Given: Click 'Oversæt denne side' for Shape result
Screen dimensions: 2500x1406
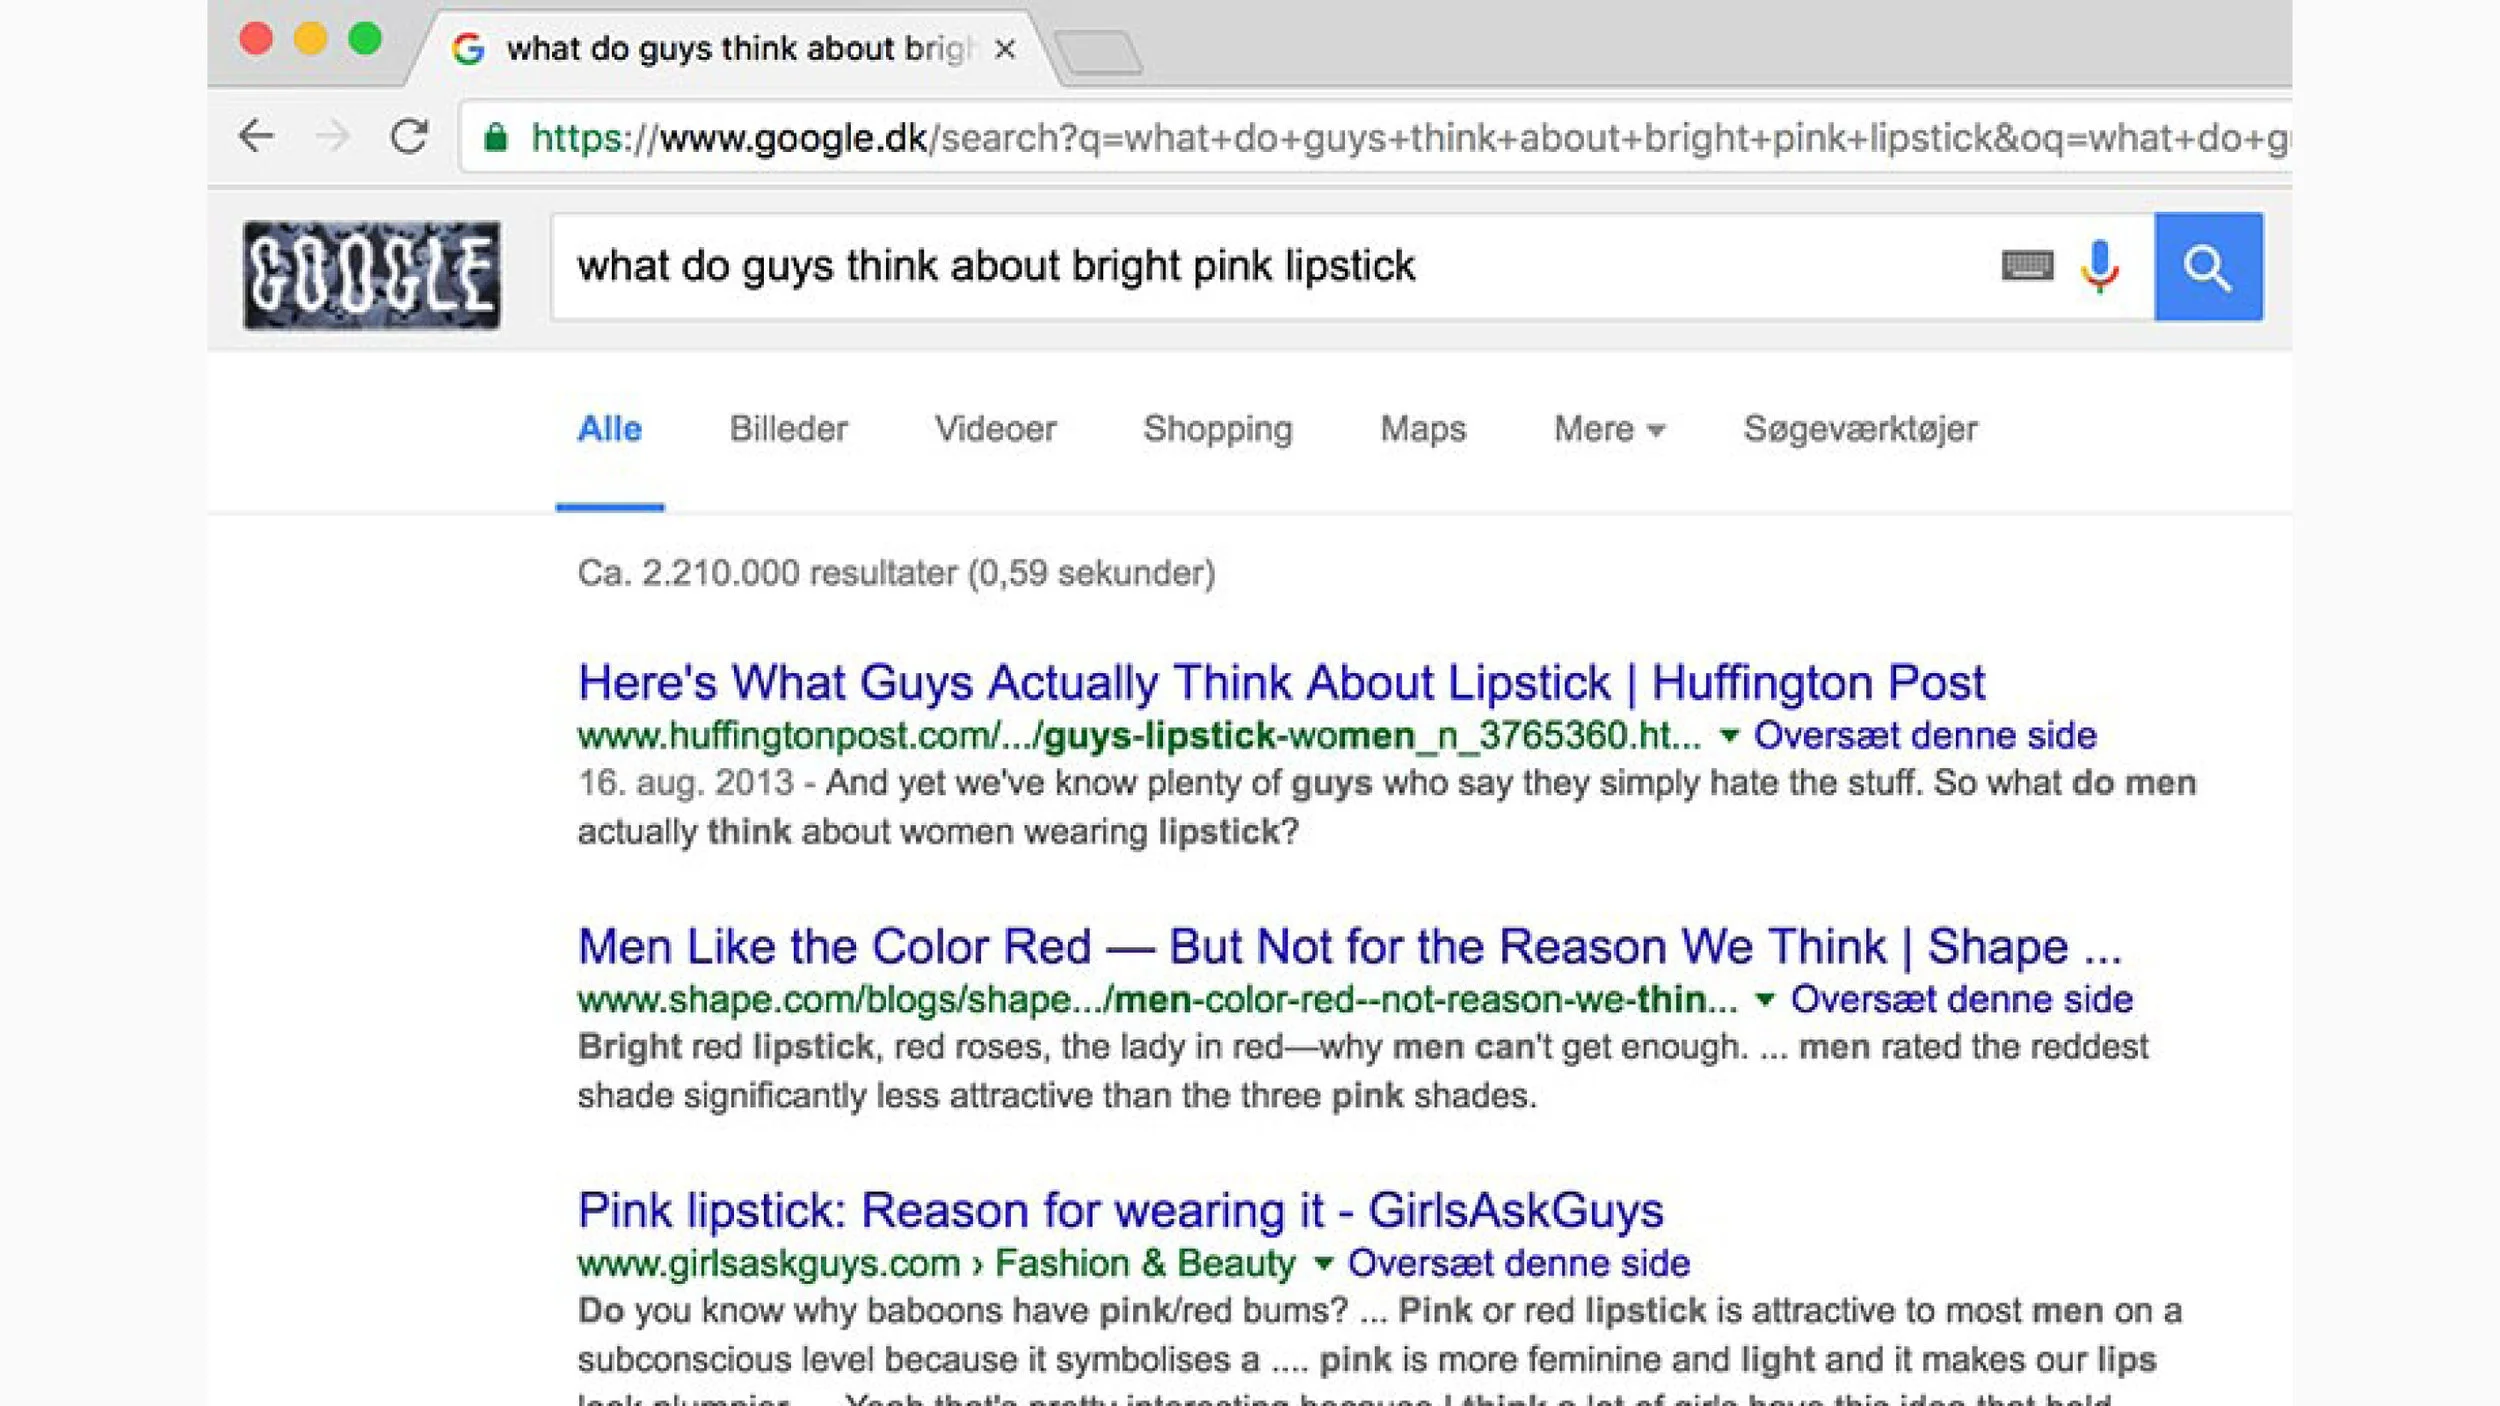Looking at the screenshot, I should 1961,1000.
